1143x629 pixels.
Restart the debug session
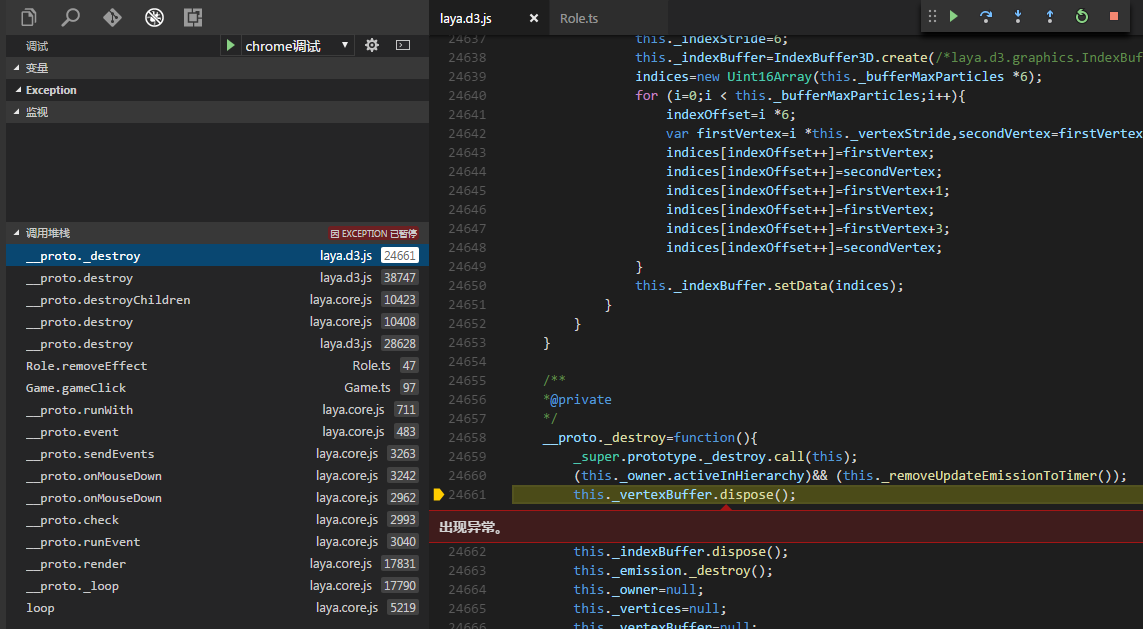pyautogui.click(x=1081, y=17)
